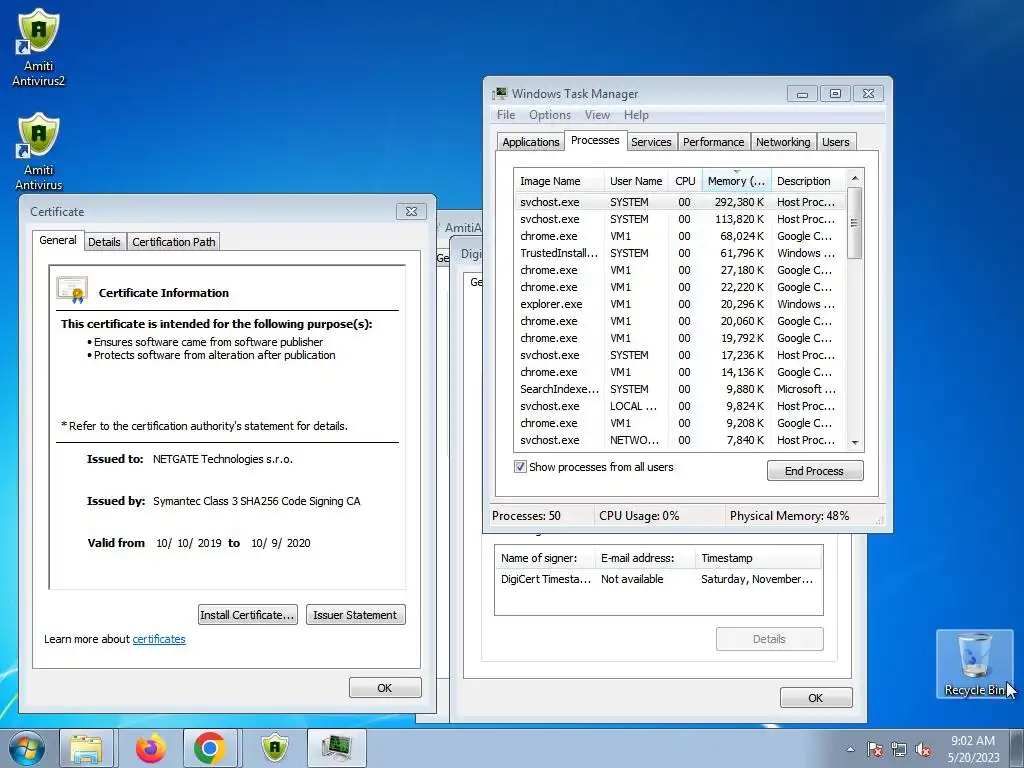Viewport: 1024px width, 768px height.
Task: Open the File menu in Task Manager
Action: 505,115
